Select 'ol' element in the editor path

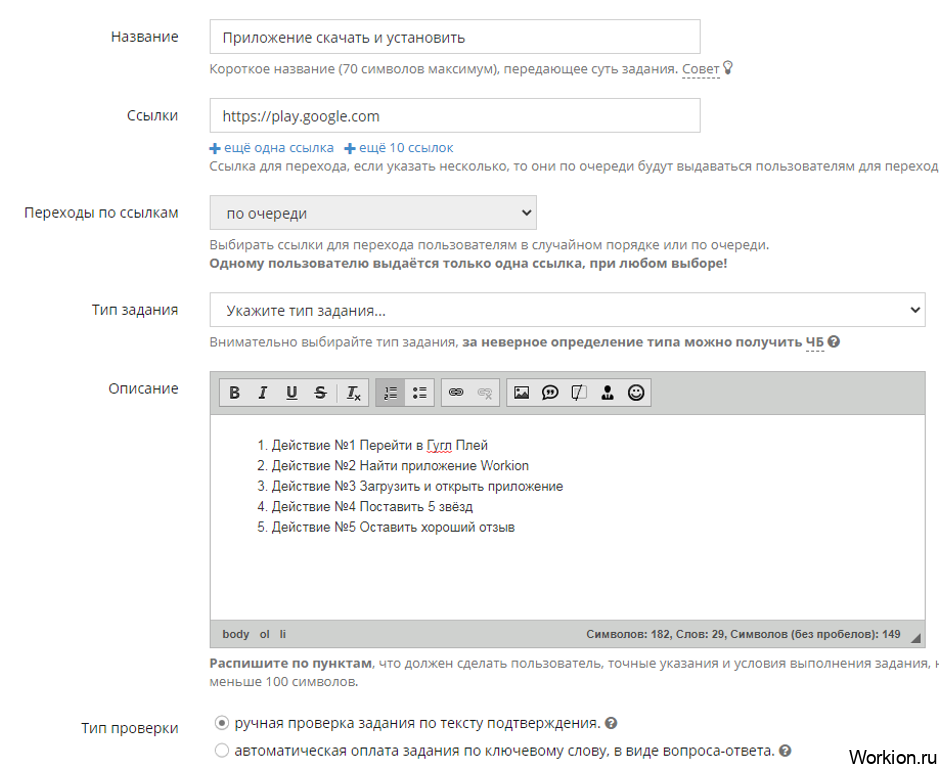(x=264, y=634)
